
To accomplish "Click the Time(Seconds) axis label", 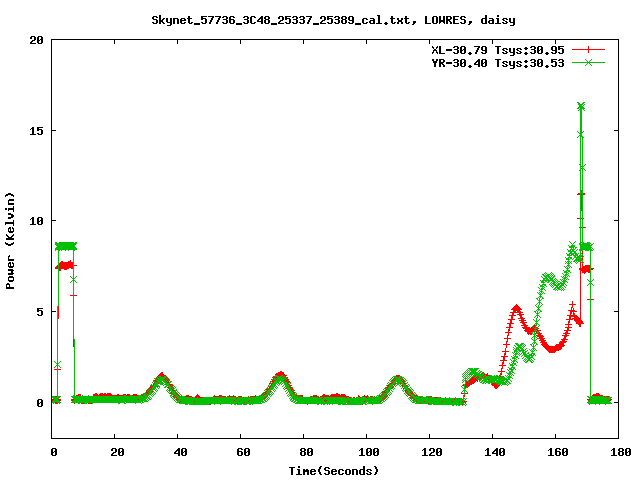I will tap(333, 471).
